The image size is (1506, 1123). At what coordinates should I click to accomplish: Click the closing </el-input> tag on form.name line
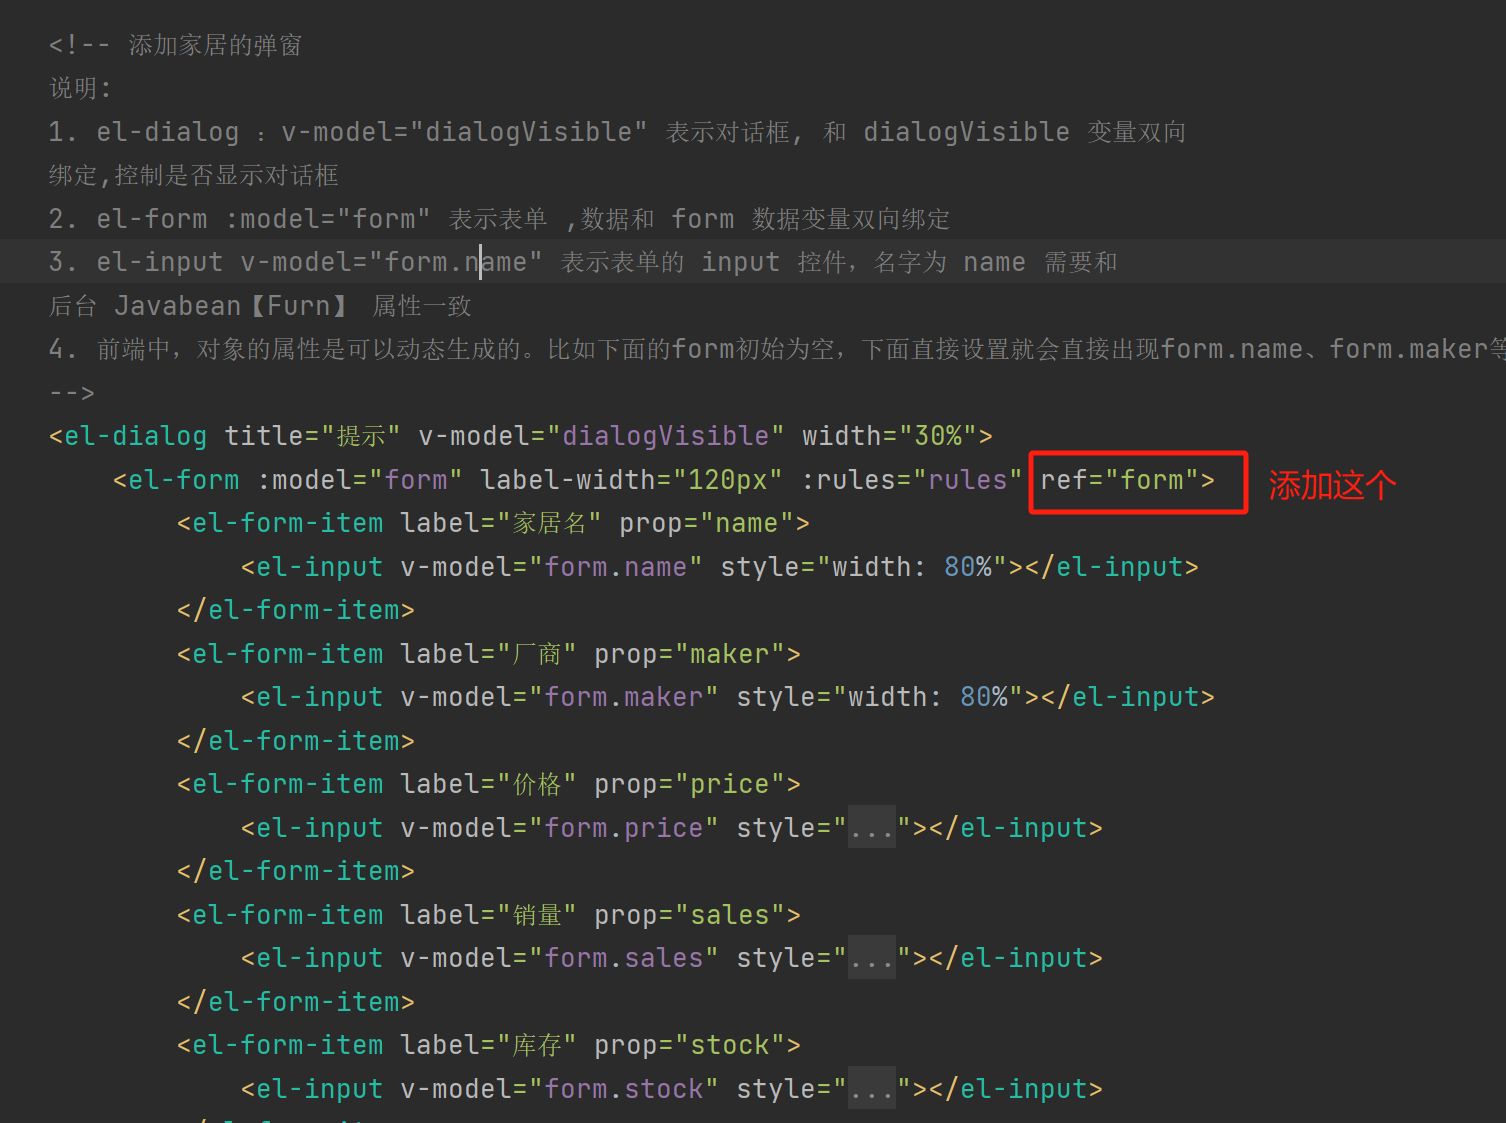(1112, 567)
